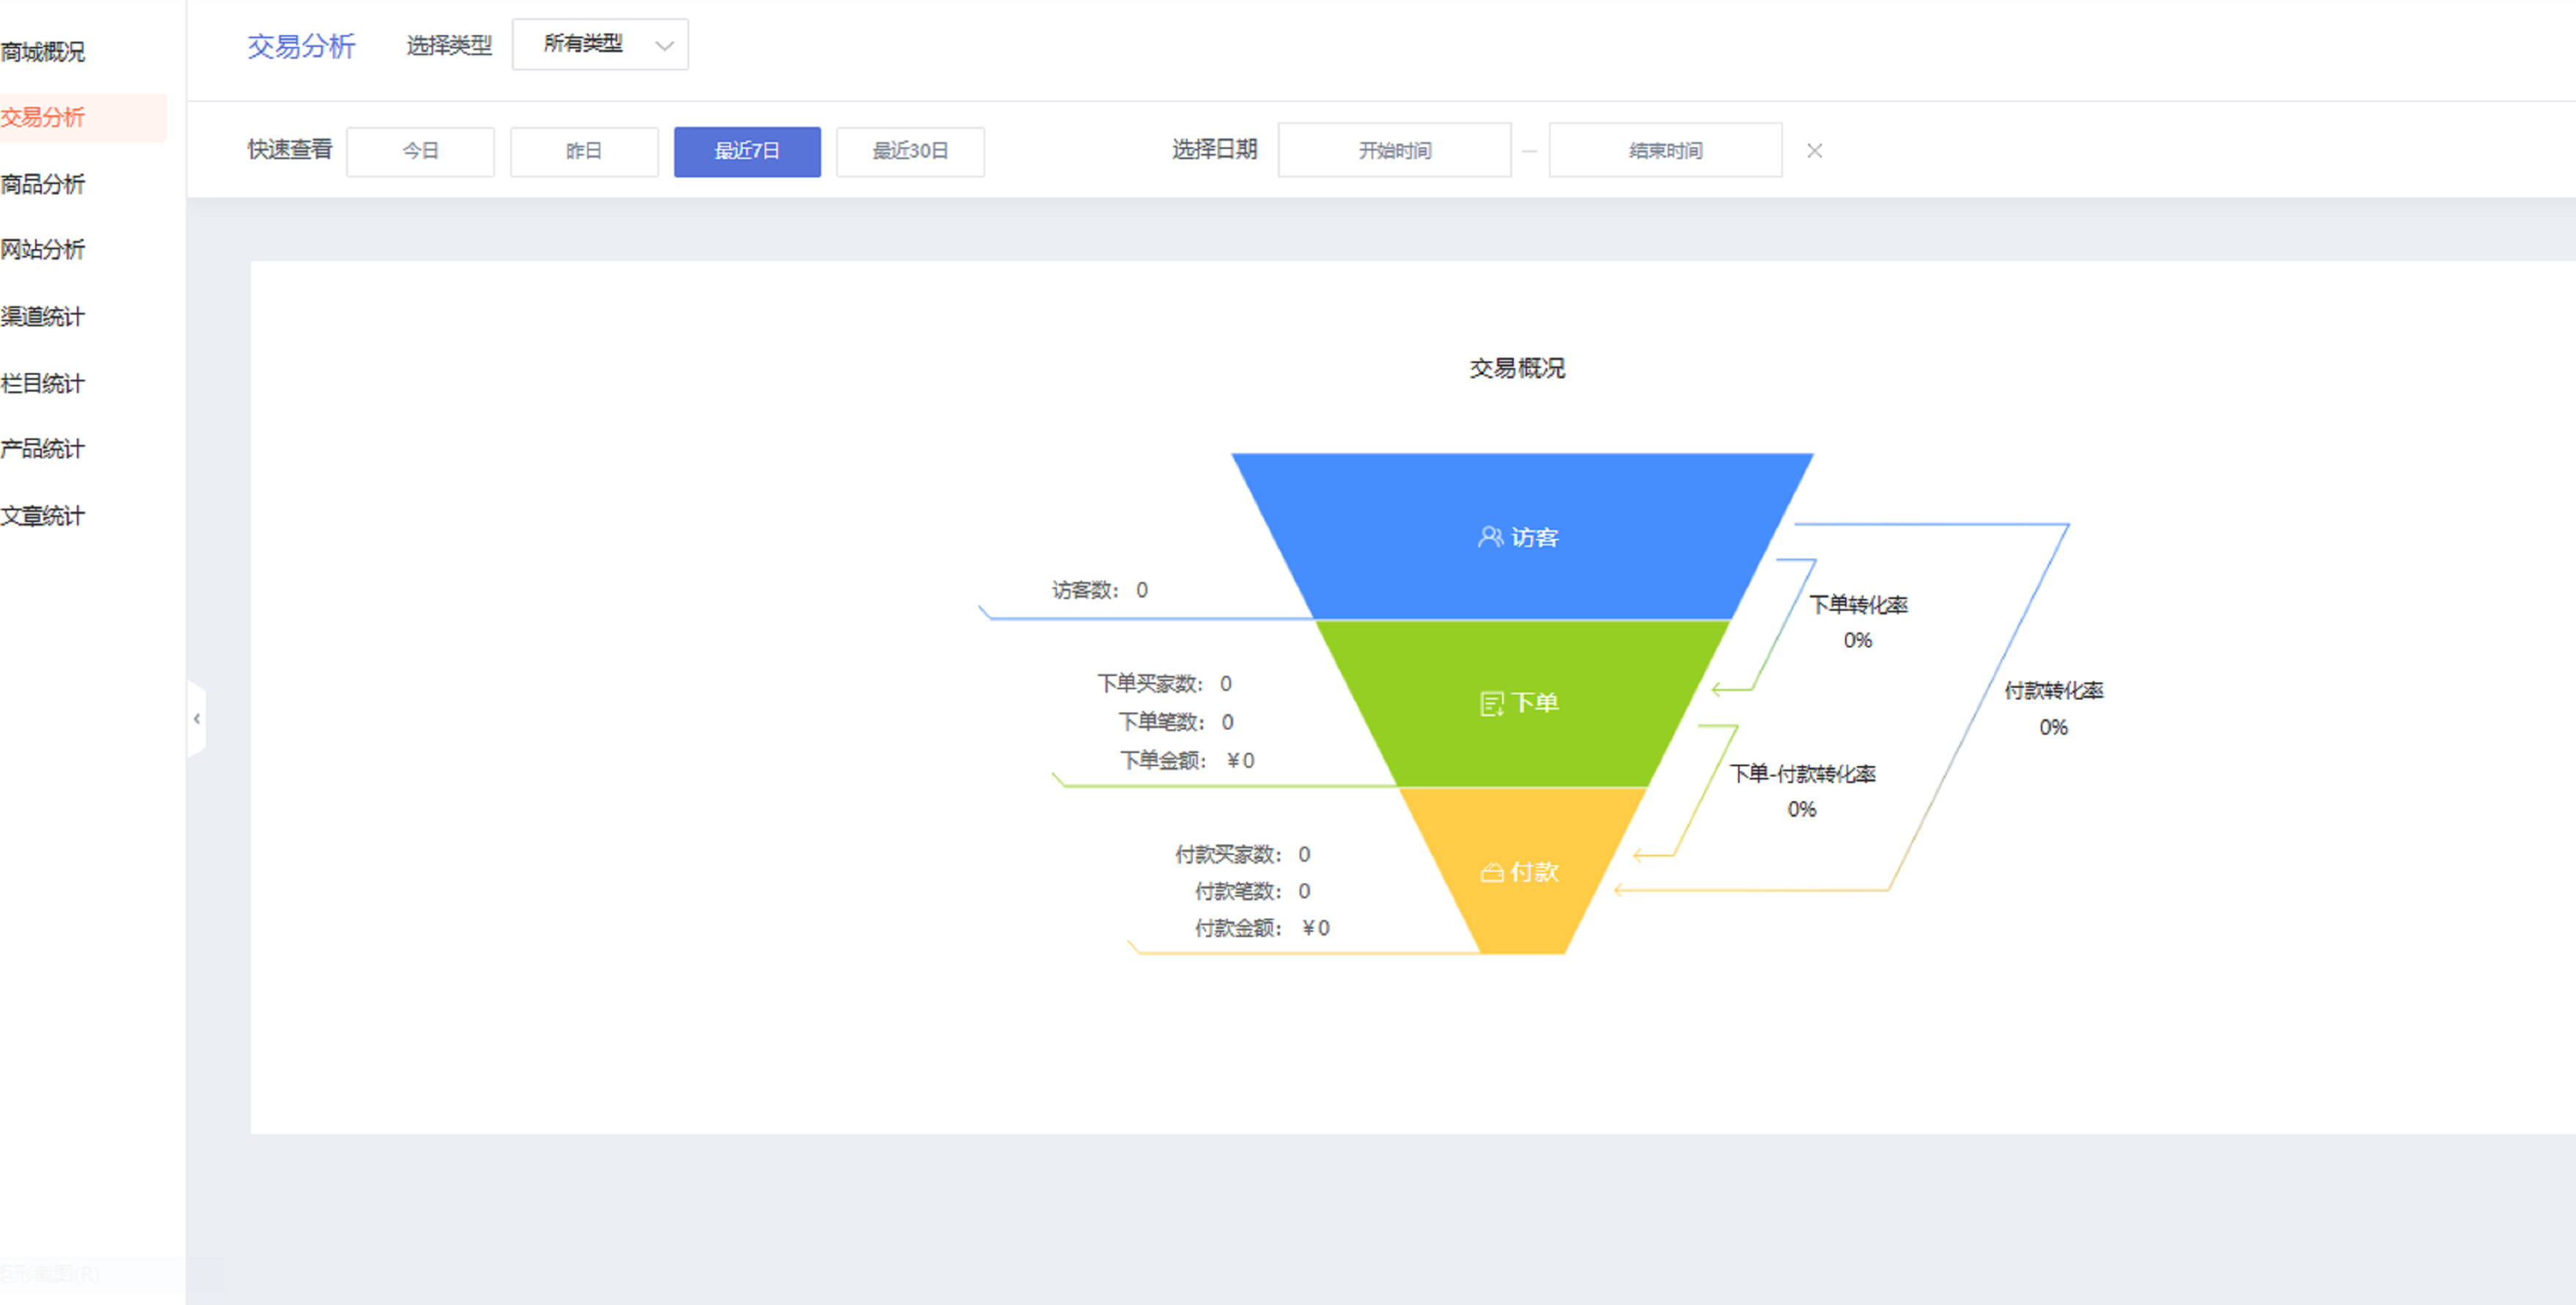Clear the date range with the X icon
The image size is (2576, 1305).
(1814, 151)
